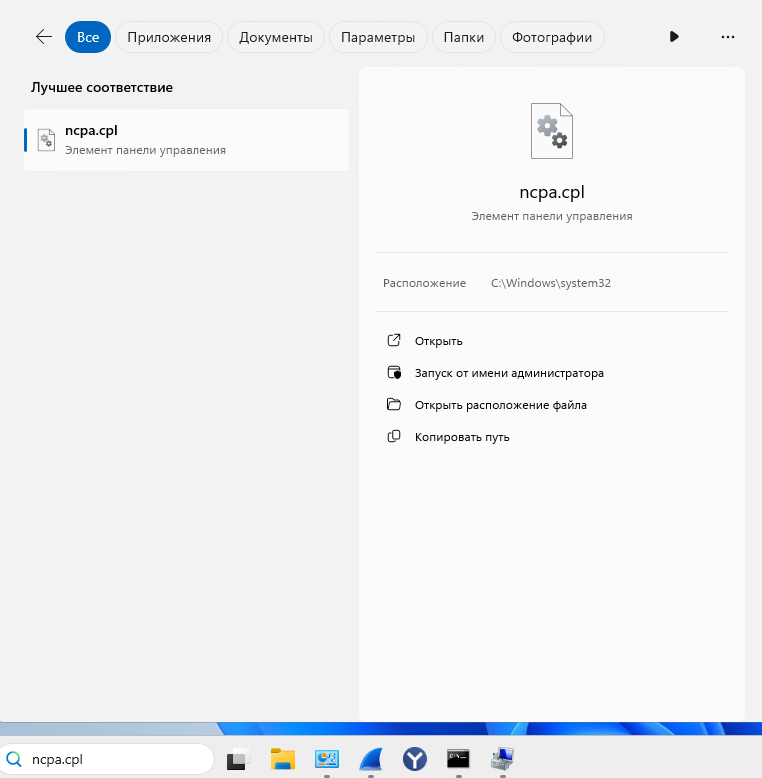Open the Command Prompt taskbar icon
Screen dimensions: 762x778
[458, 759]
